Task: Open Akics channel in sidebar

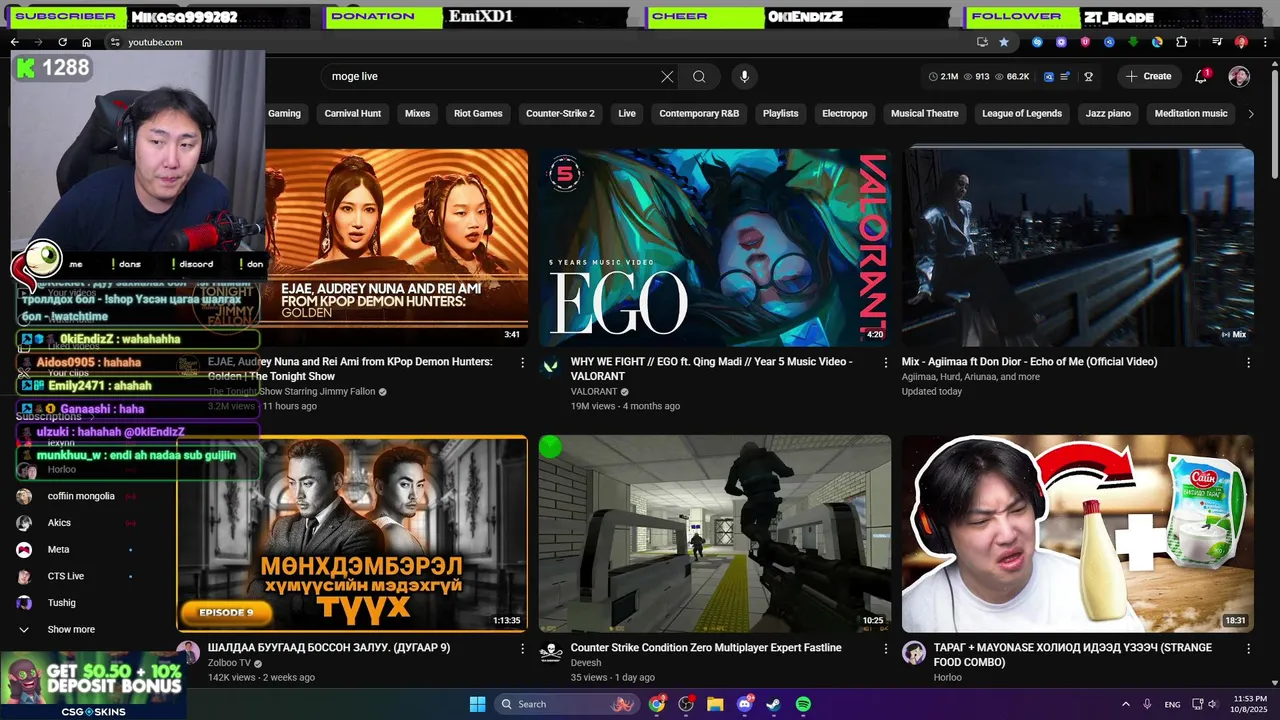Action: pyautogui.click(x=59, y=523)
